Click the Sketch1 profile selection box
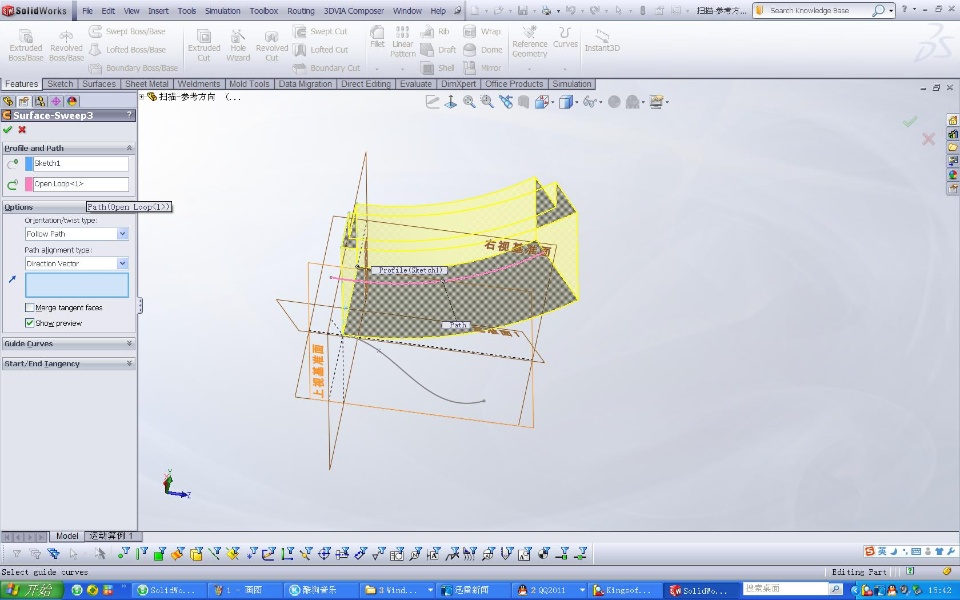 (x=81, y=163)
